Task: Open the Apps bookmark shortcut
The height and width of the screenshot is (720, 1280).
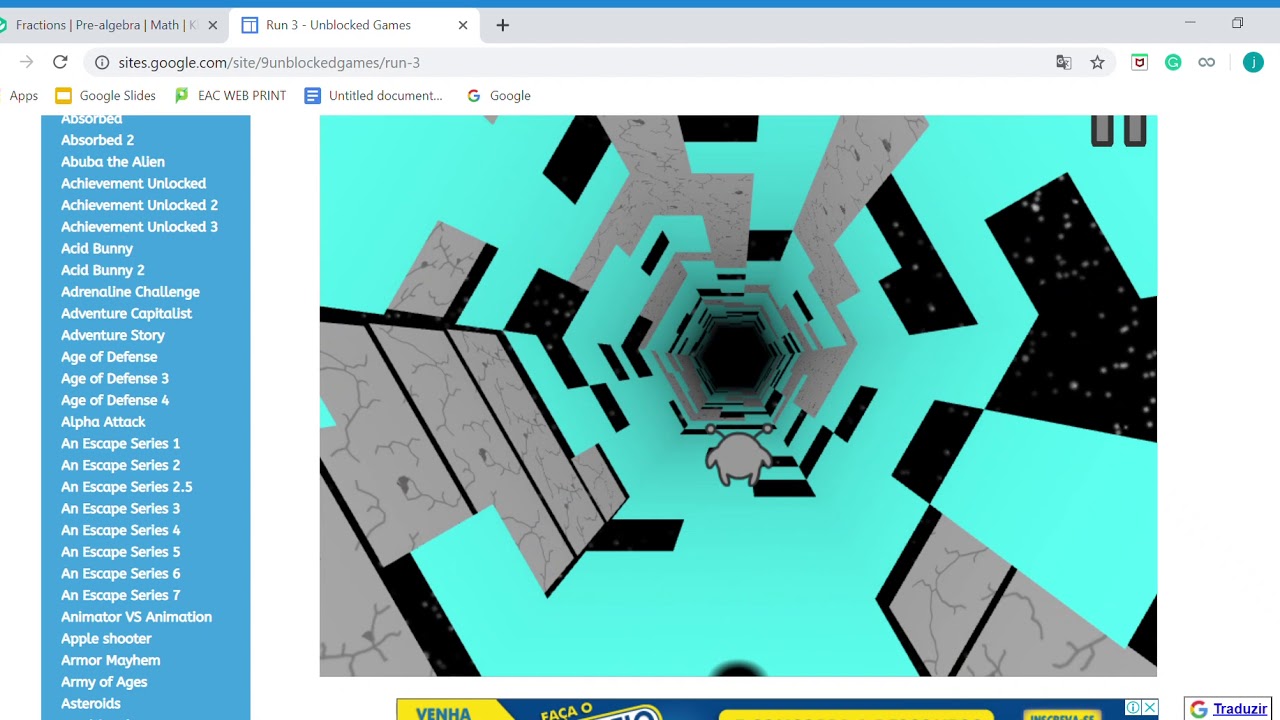Action: (x=23, y=96)
